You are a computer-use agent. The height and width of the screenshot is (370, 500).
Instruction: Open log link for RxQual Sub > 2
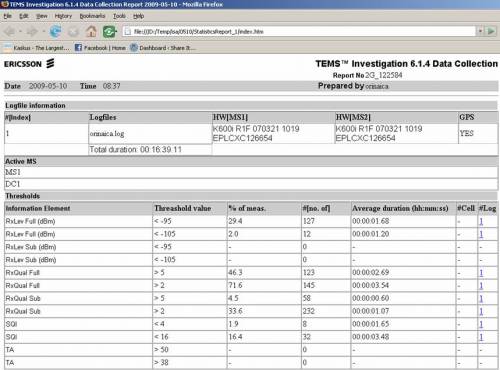pyautogui.click(x=481, y=311)
